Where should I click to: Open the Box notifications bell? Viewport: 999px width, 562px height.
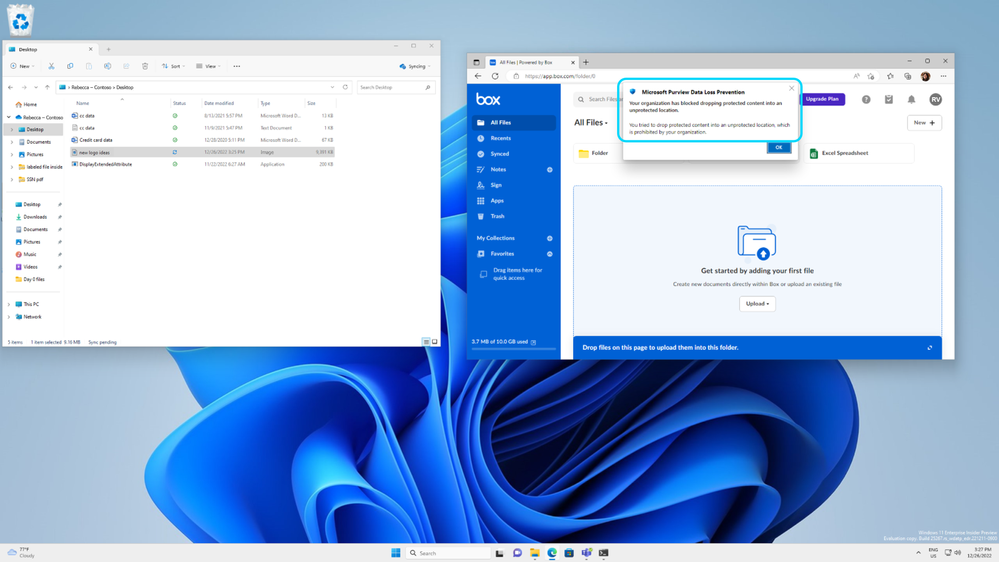click(911, 99)
